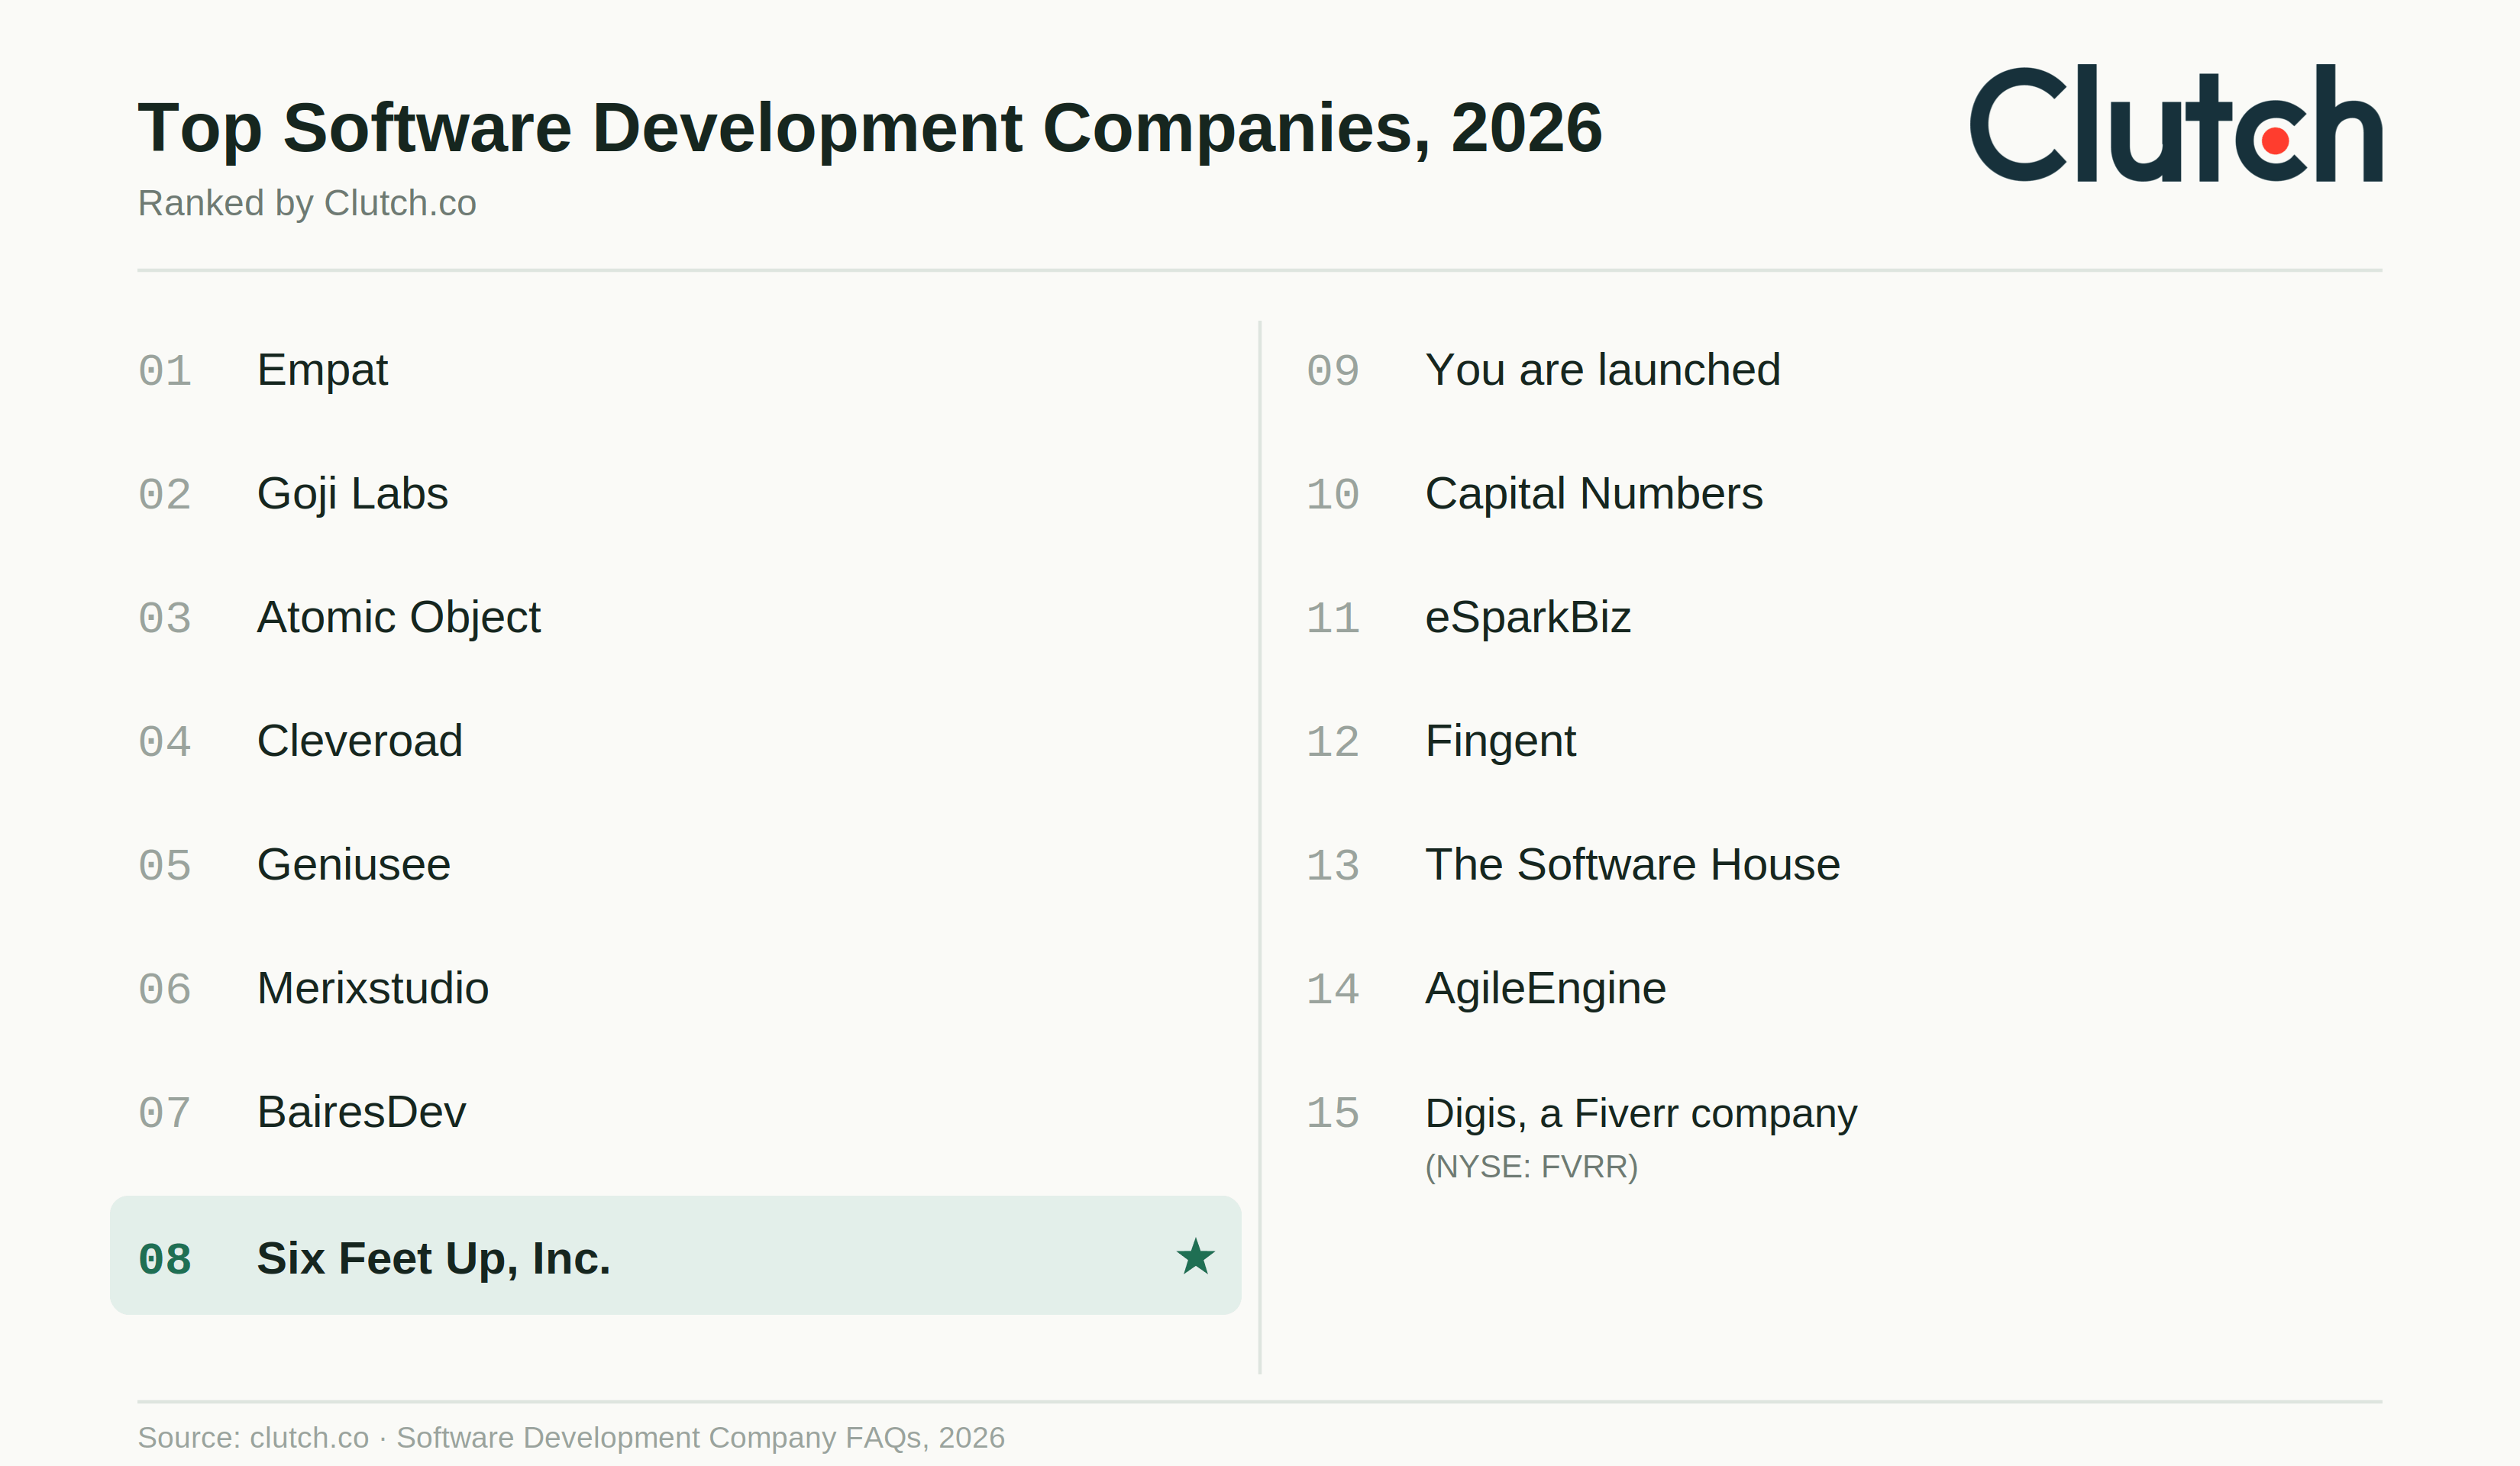Click the 'Ranked by Clutch.co' subtitle

307,203
